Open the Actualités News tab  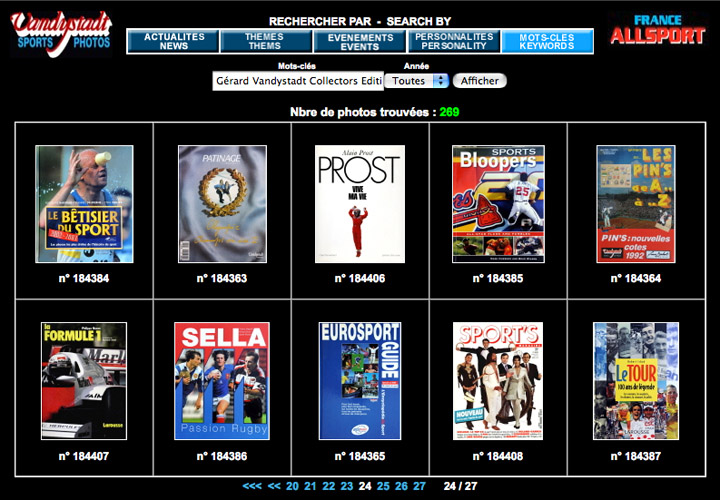174,41
